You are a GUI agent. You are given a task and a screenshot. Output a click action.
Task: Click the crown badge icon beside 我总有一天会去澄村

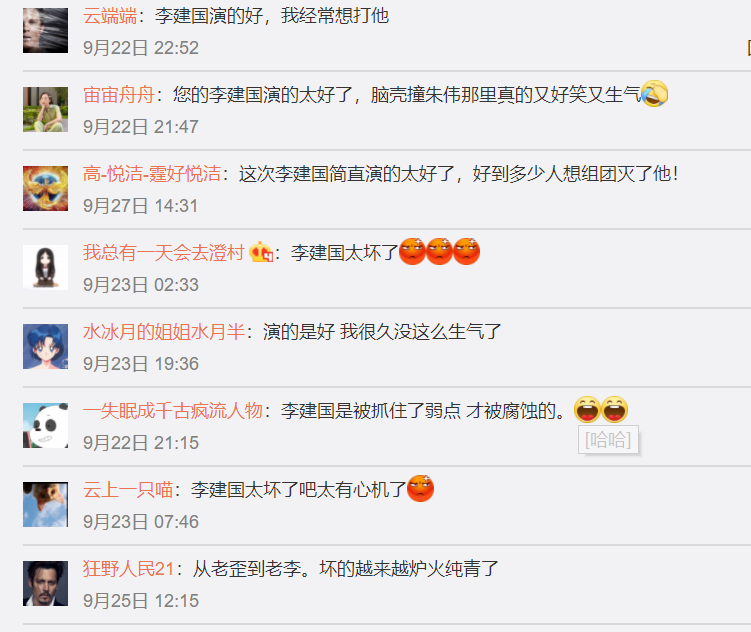click(261, 252)
